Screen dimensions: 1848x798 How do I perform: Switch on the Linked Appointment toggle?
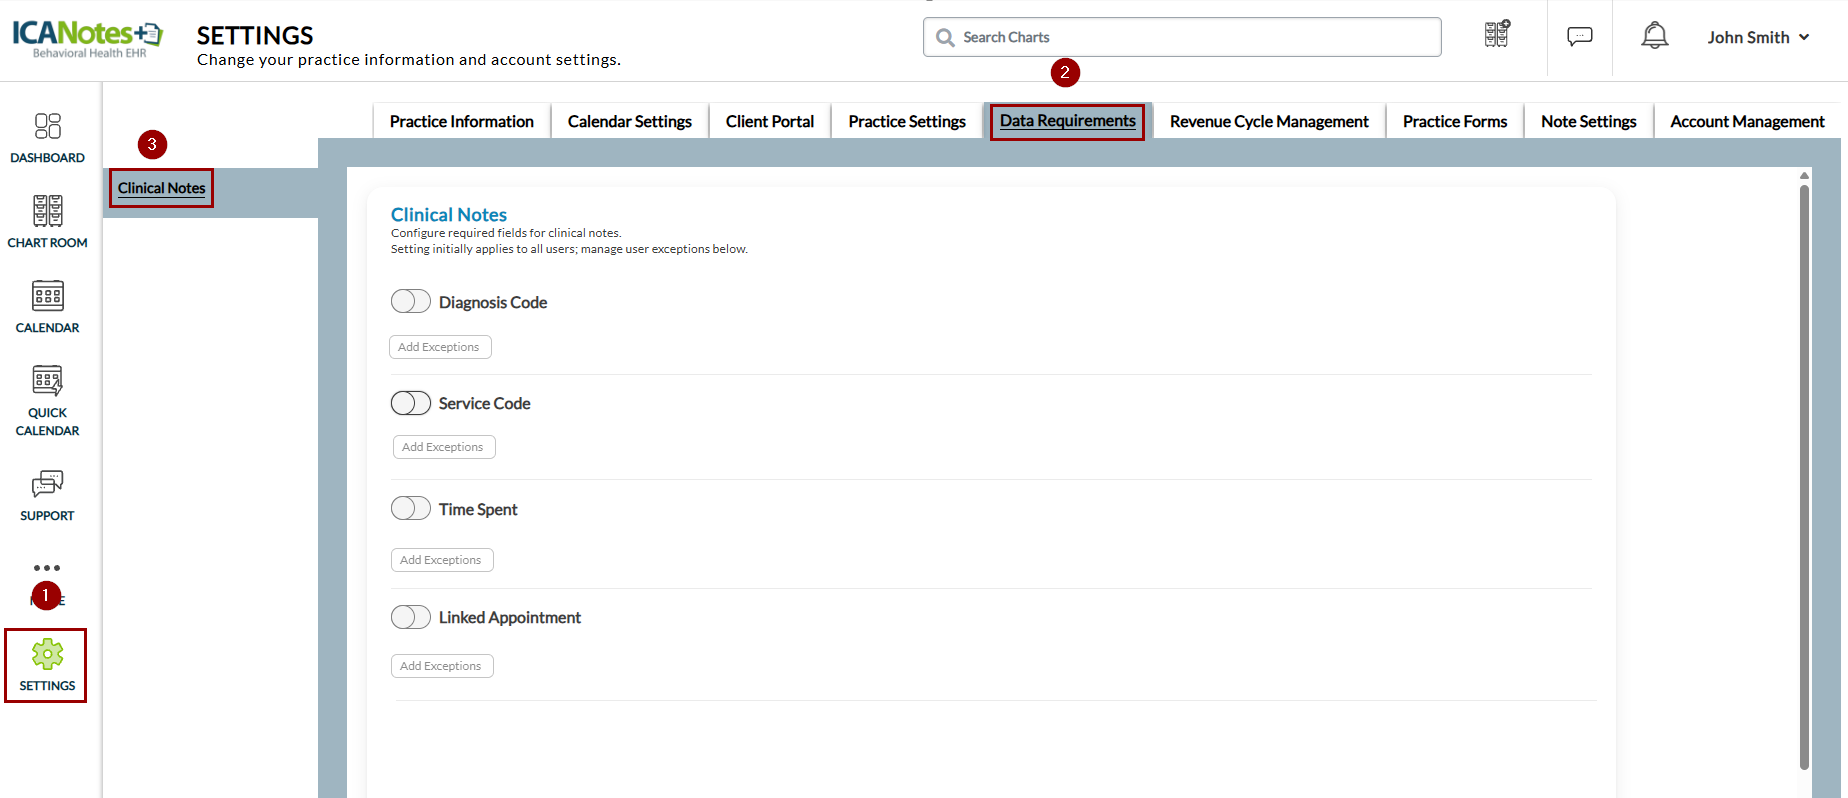coord(410,617)
